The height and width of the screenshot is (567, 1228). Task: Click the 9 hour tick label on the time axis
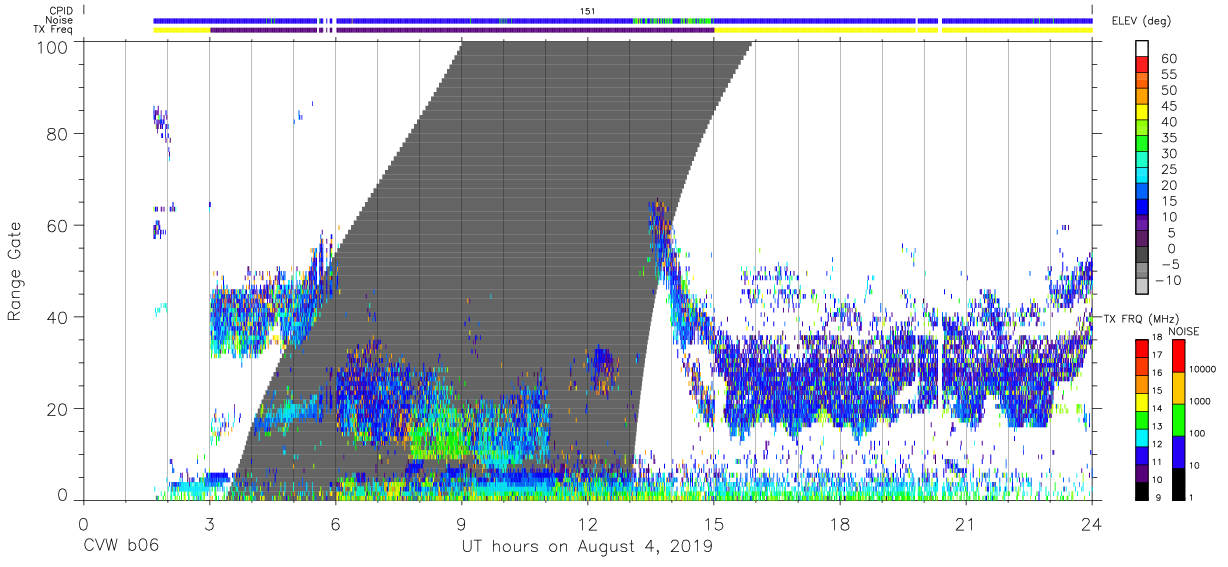tap(461, 524)
